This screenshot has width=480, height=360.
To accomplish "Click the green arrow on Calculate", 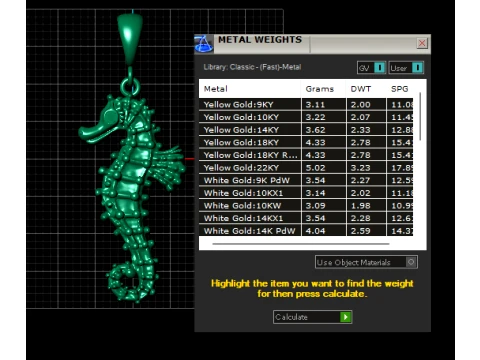I will [345, 317].
